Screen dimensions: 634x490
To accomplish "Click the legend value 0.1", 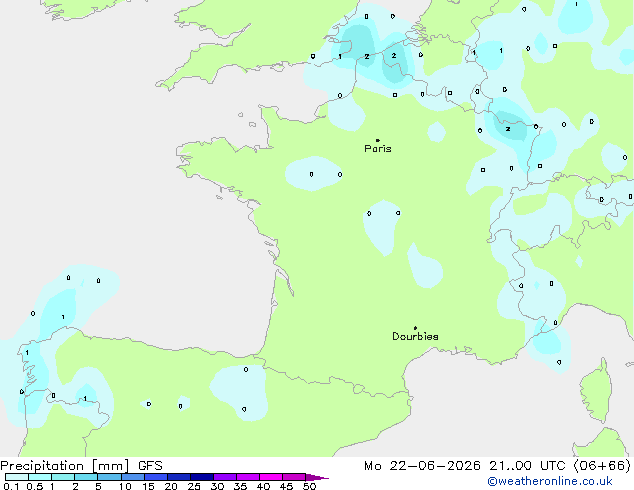I will coord(11,486).
